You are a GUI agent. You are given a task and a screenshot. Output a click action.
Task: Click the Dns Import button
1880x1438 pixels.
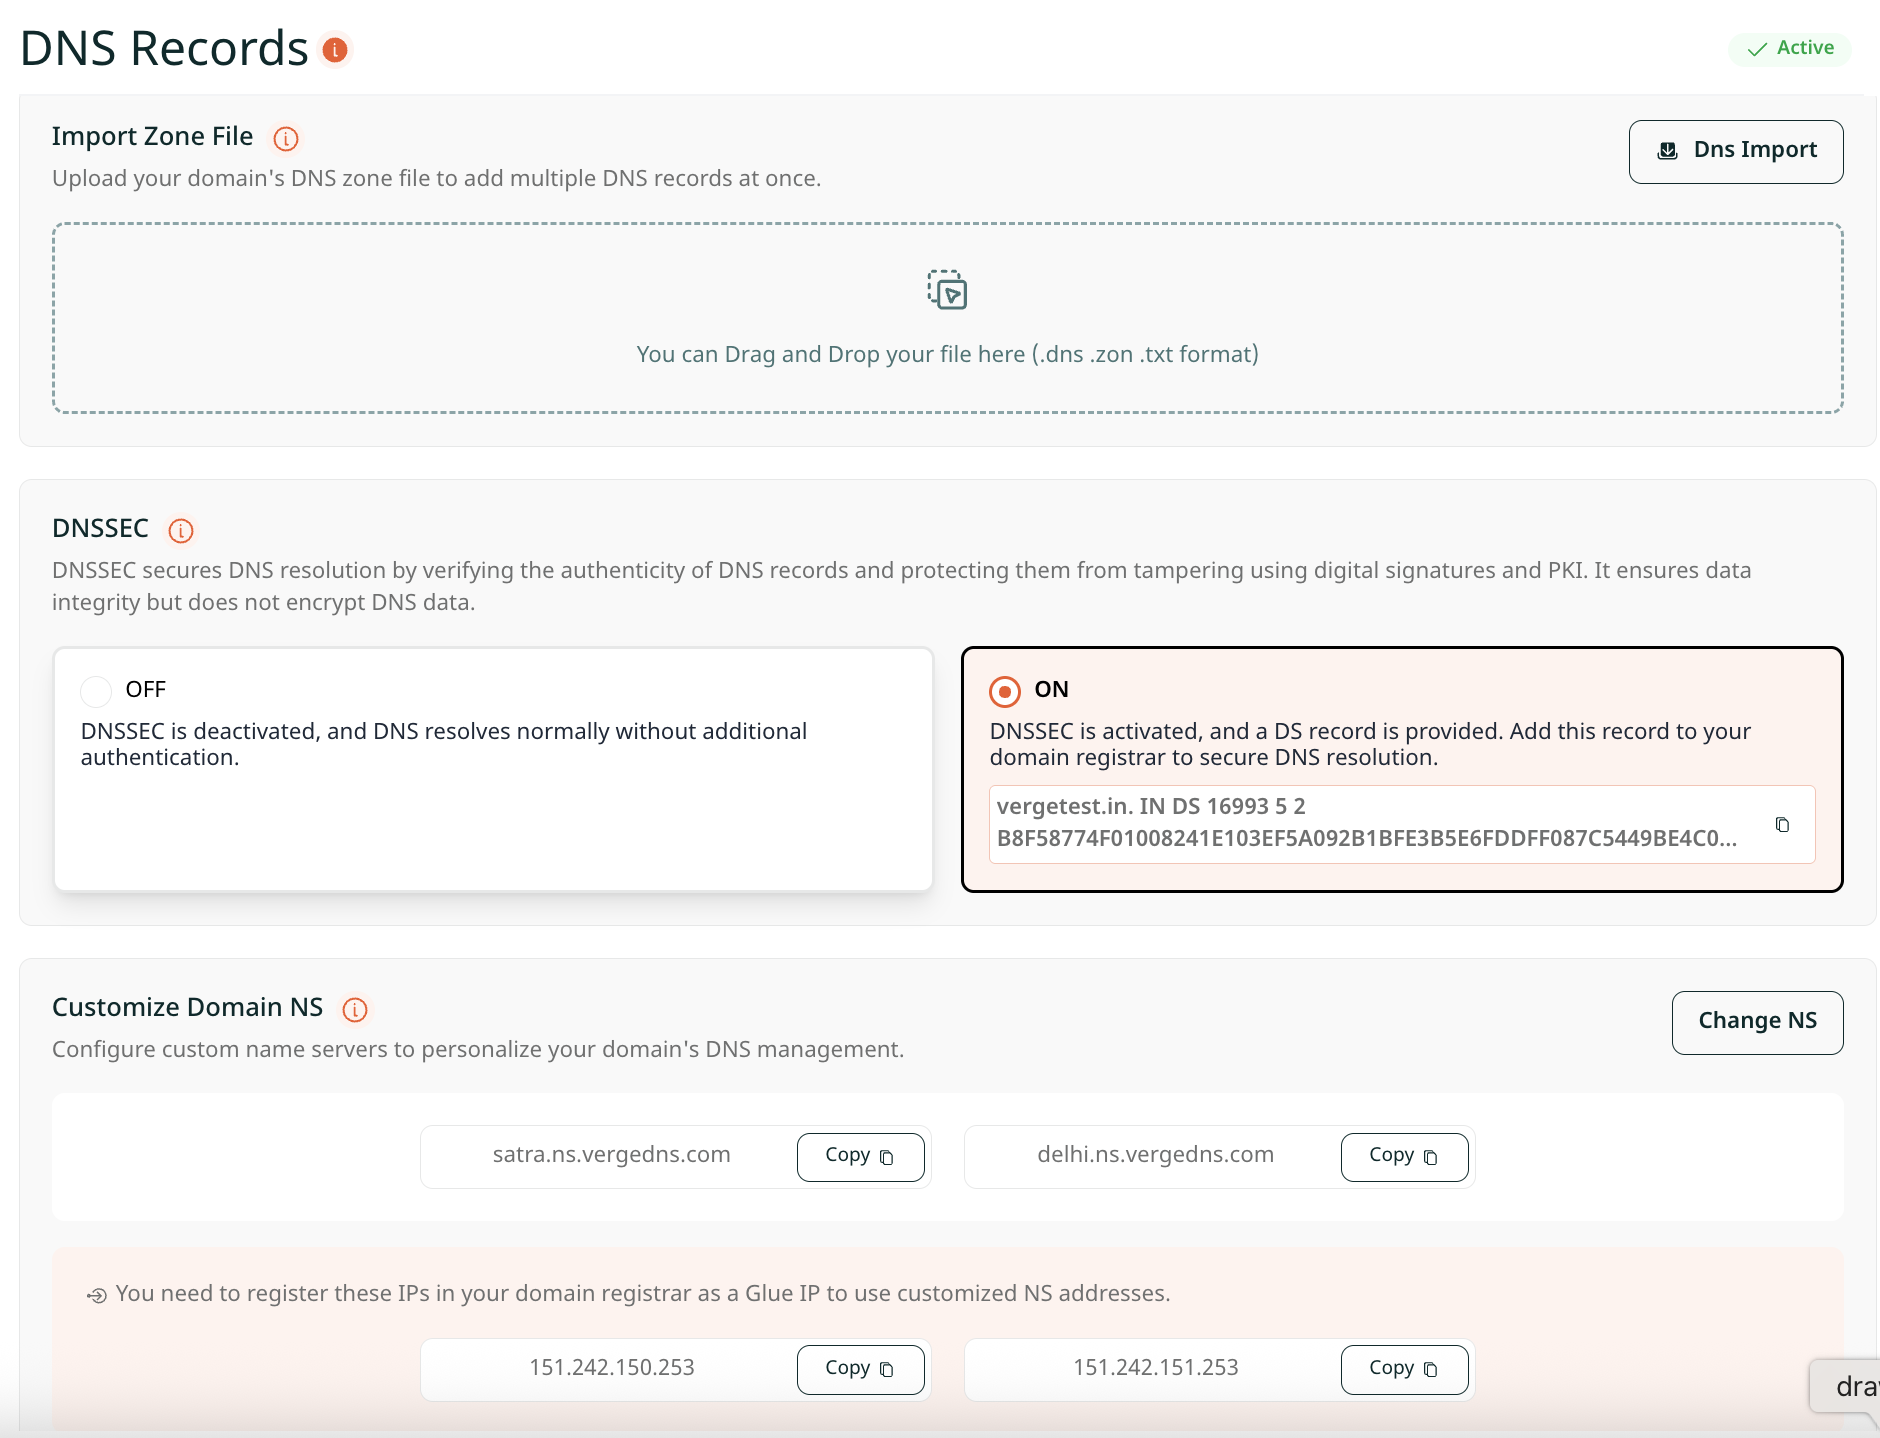1735,152
